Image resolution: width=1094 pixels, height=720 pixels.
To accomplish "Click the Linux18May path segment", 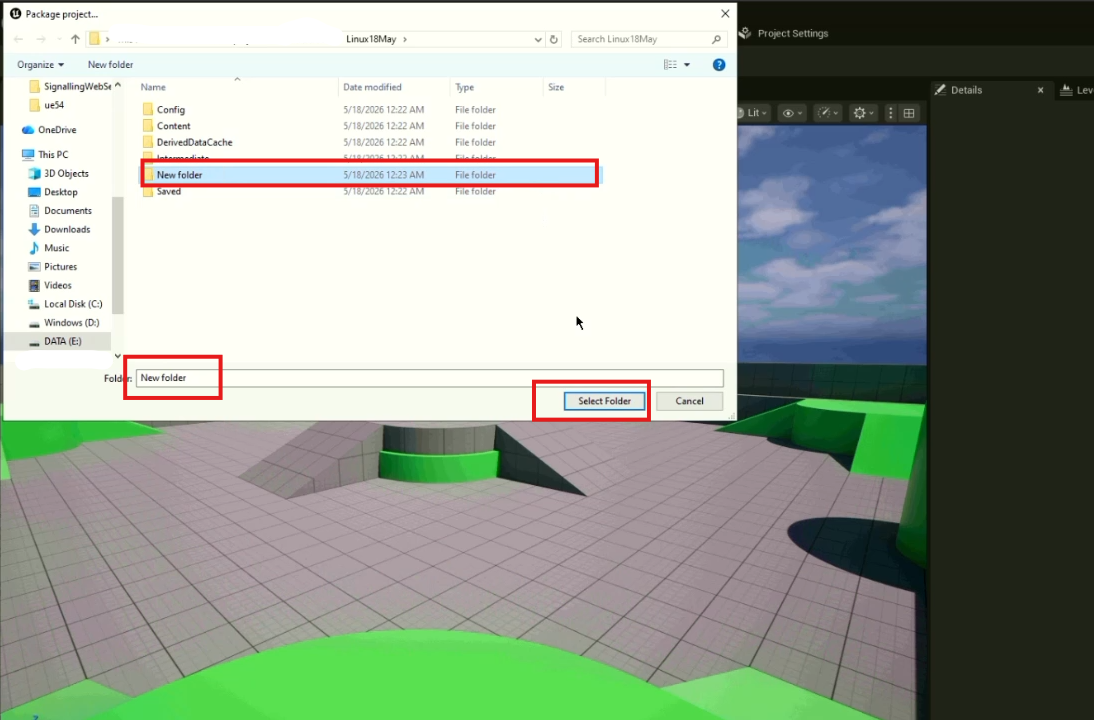I will 371,39.
